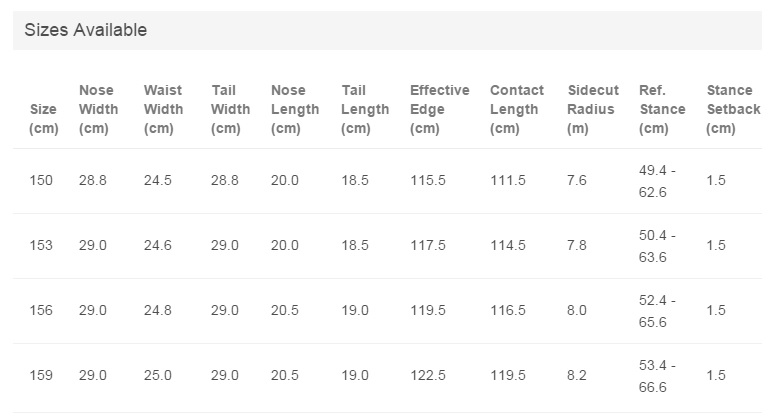This screenshot has width=777, height=418.
Task: Select the 122.5 effective edge value
Action: pos(428,375)
